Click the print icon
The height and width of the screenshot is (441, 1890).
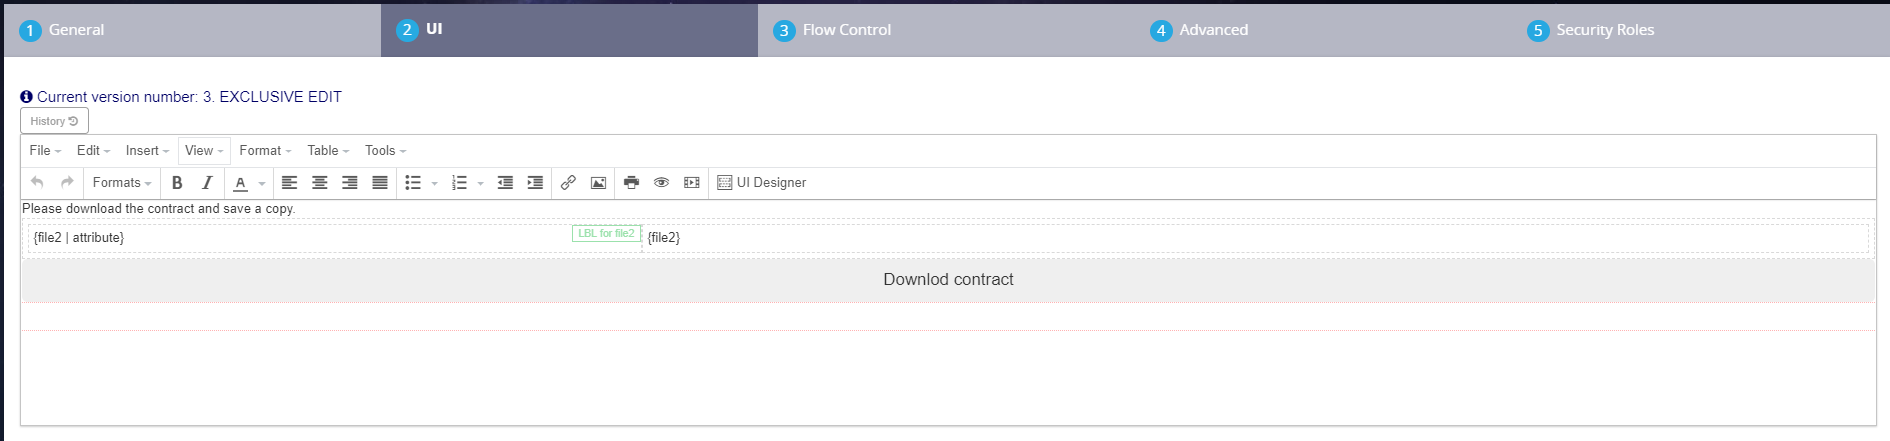click(631, 183)
